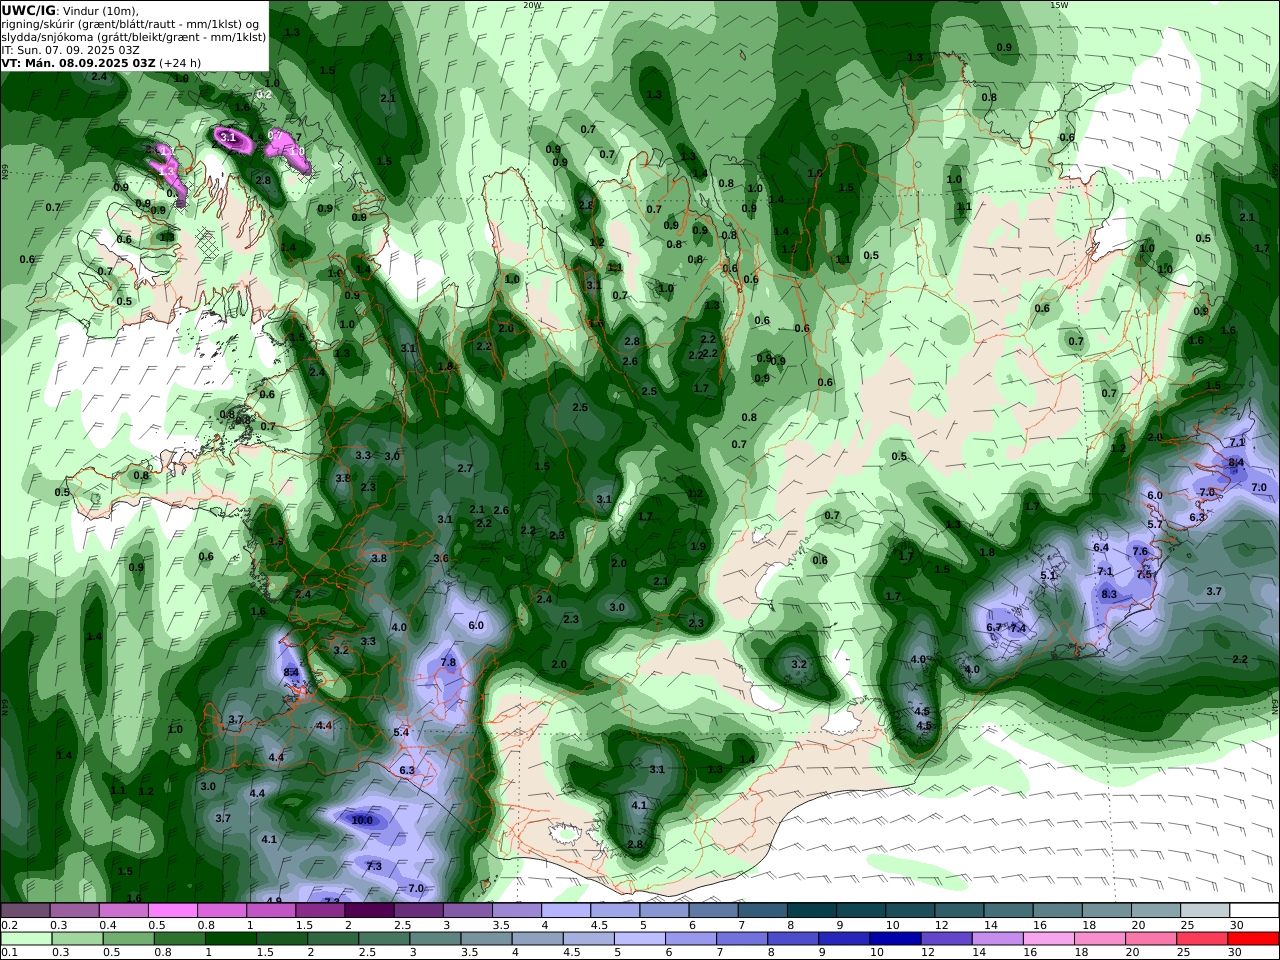The width and height of the screenshot is (1280, 960).
Task: Click the 8.3 precipitation value on the map
Action: [x=1109, y=594]
